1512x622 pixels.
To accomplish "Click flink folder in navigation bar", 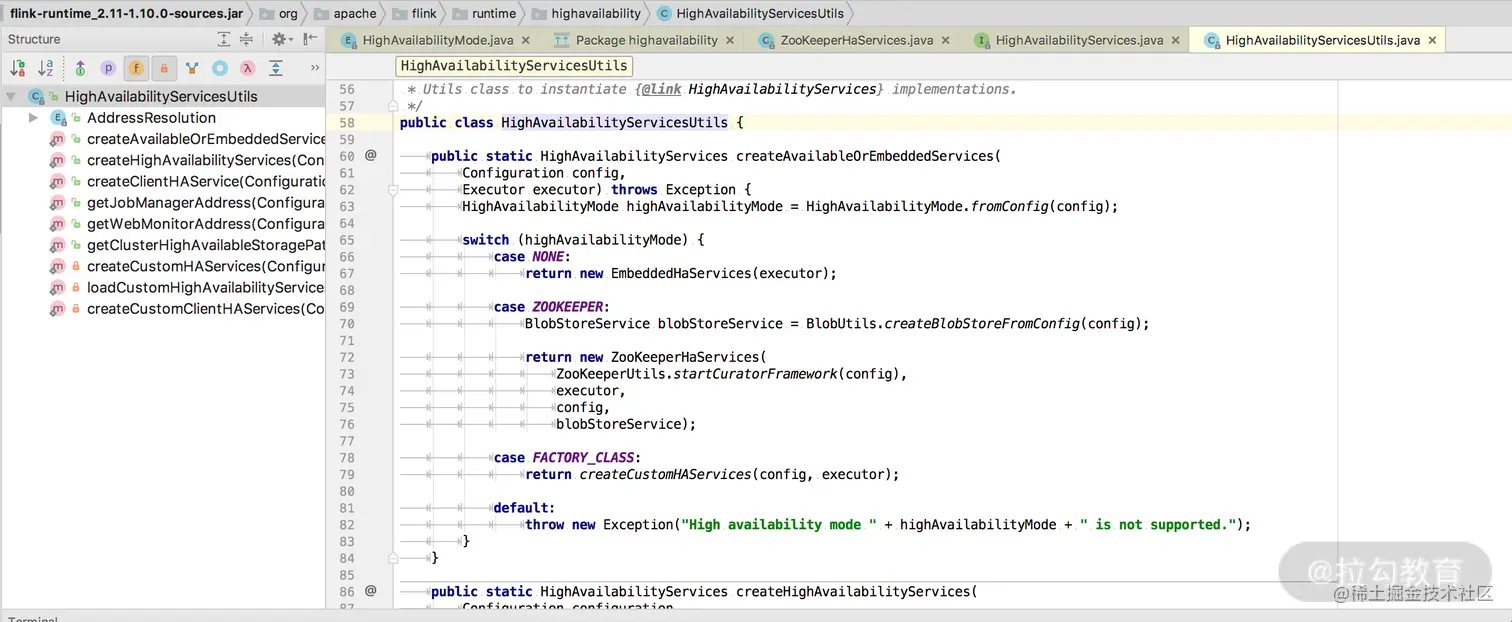I will coord(414,13).
